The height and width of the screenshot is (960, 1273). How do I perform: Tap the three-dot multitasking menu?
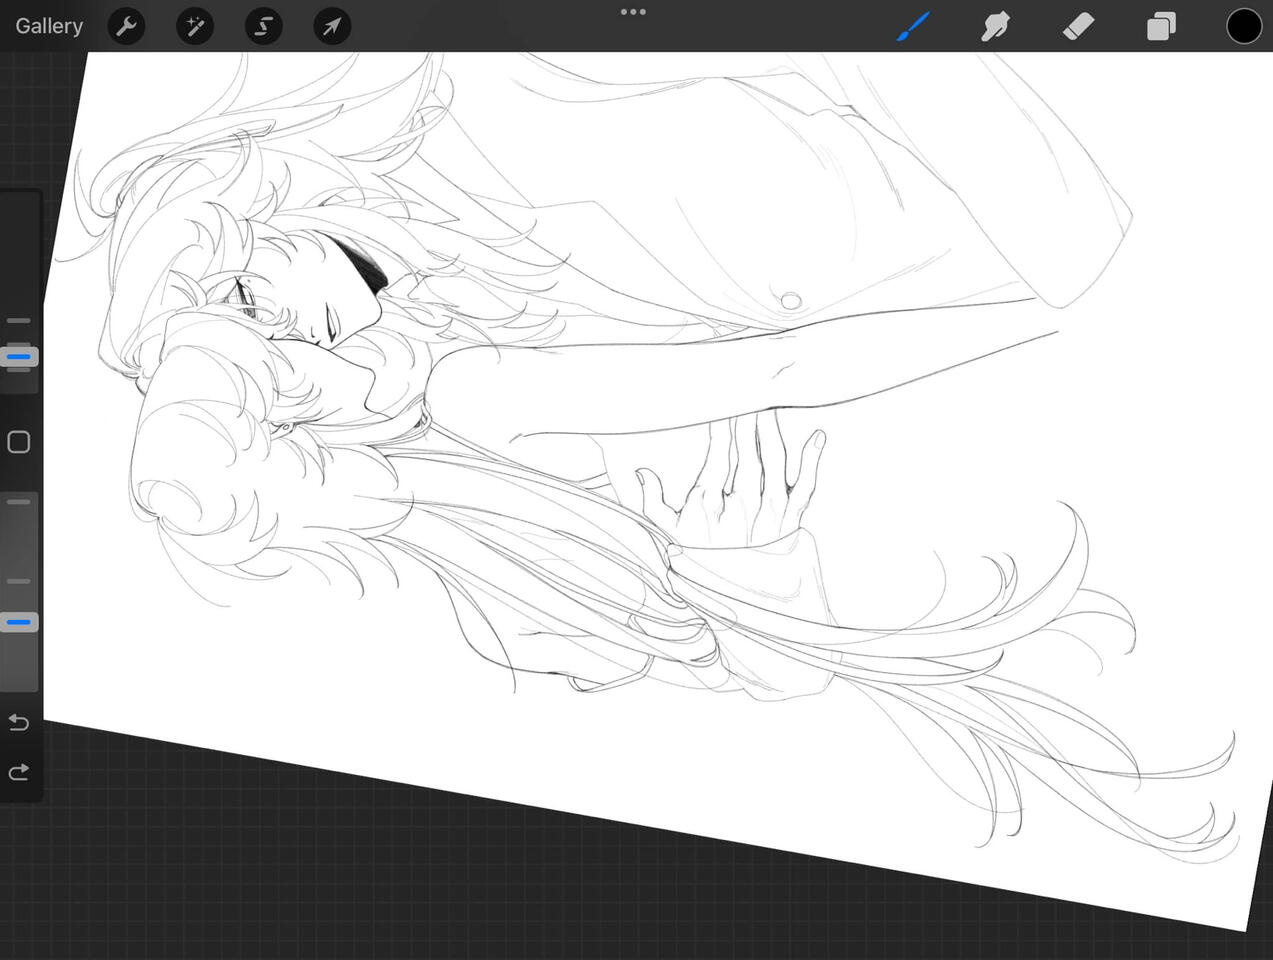coord(633,12)
